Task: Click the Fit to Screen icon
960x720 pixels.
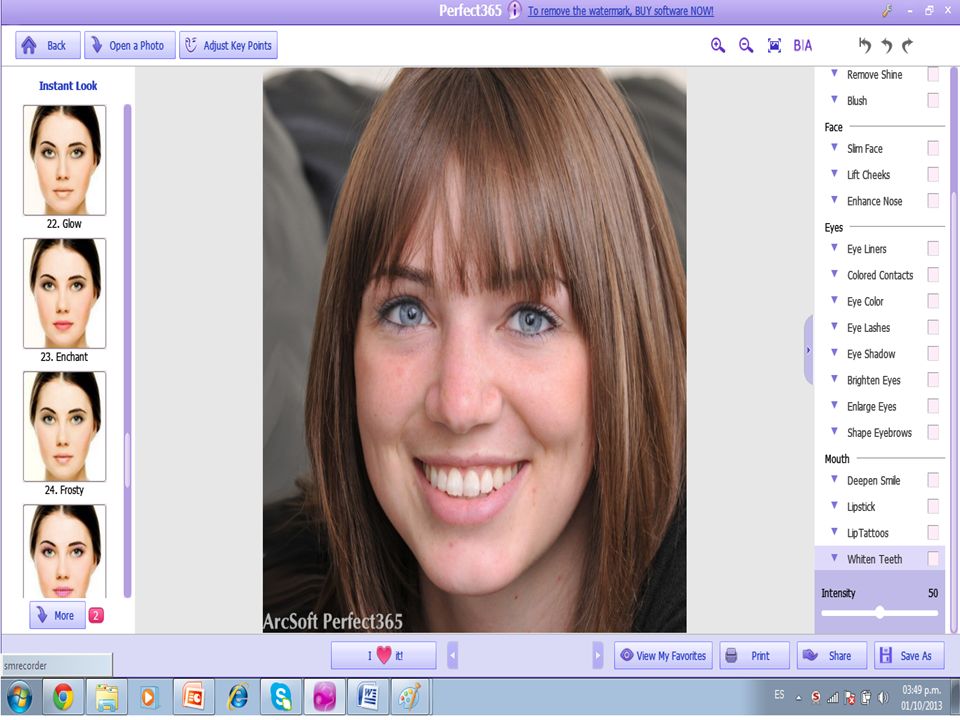Action: point(774,45)
